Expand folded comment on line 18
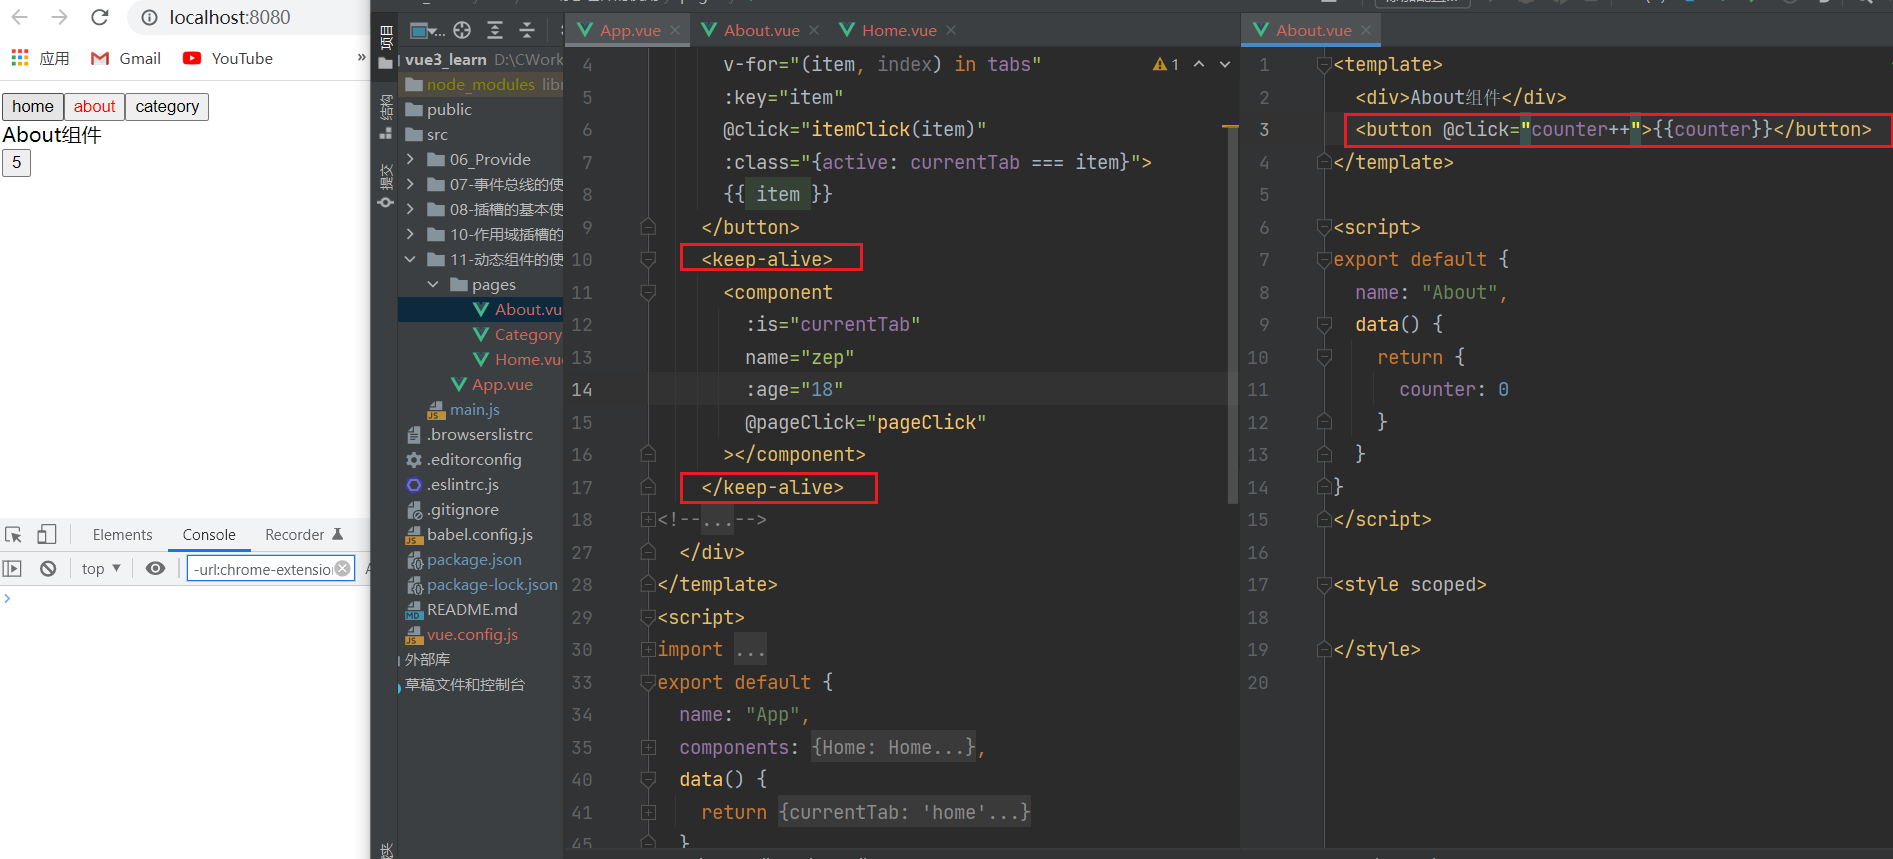Screen dimensions: 1893x859 pyautogui.click(x=648, y=519)
